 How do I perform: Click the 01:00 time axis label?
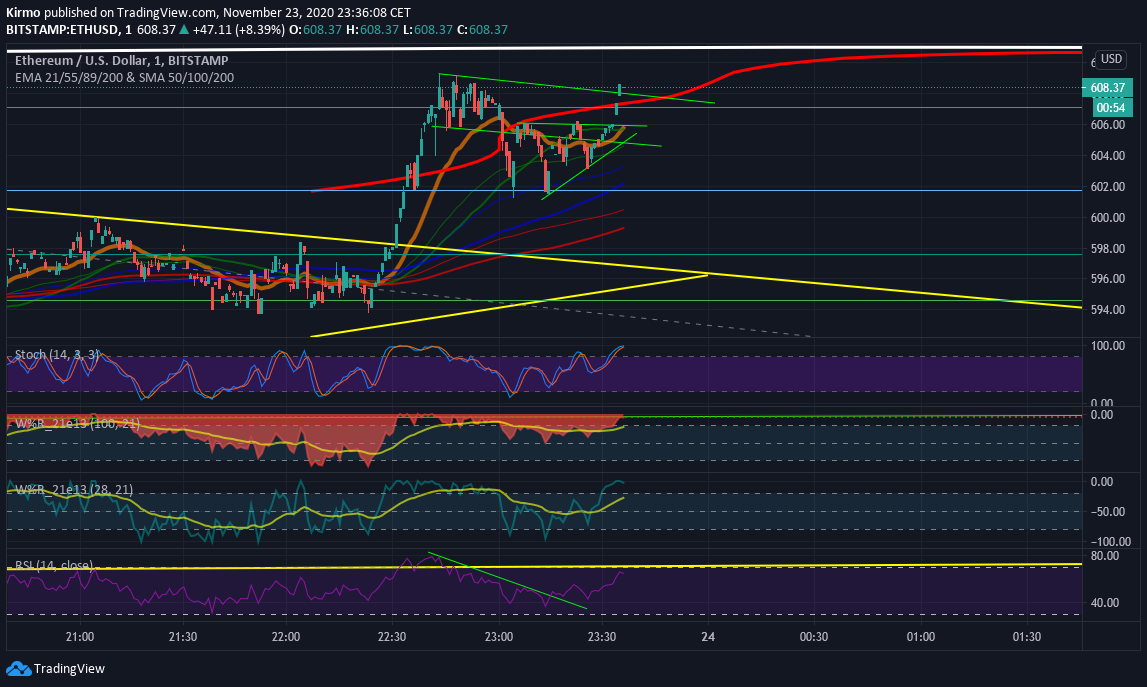[x=920, y=637]
